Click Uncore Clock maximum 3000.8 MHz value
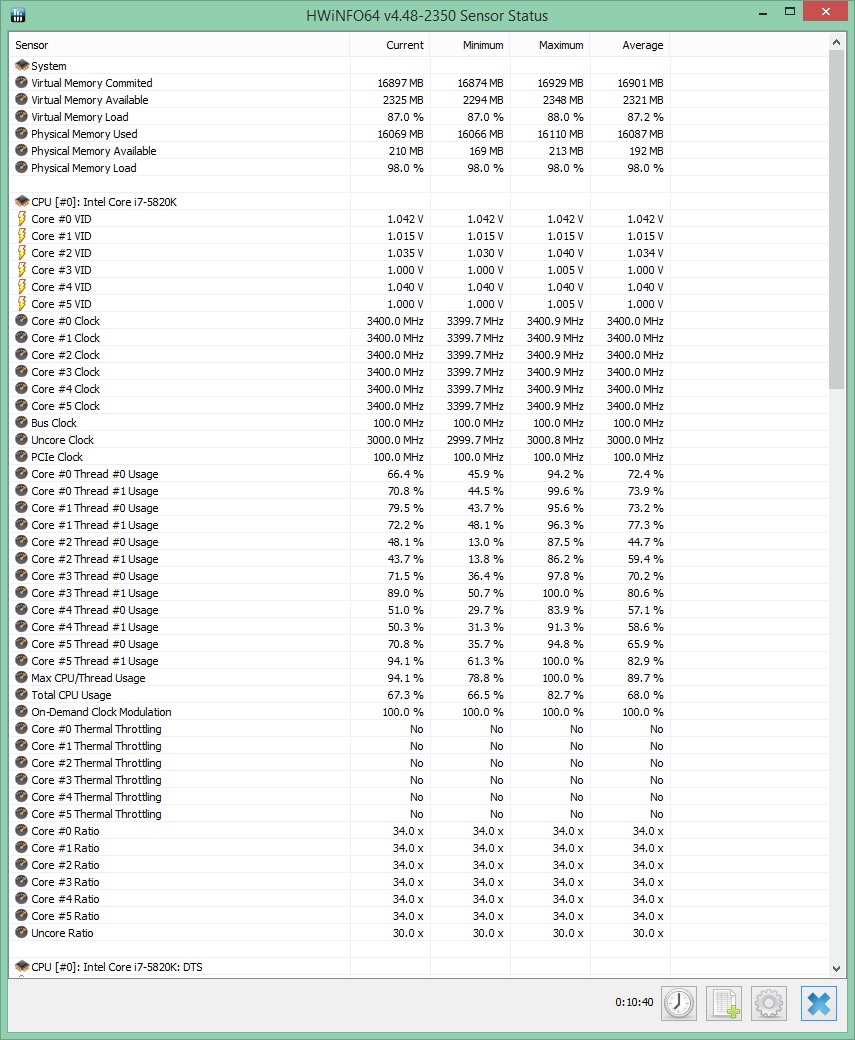 click(x=555, y=440)
